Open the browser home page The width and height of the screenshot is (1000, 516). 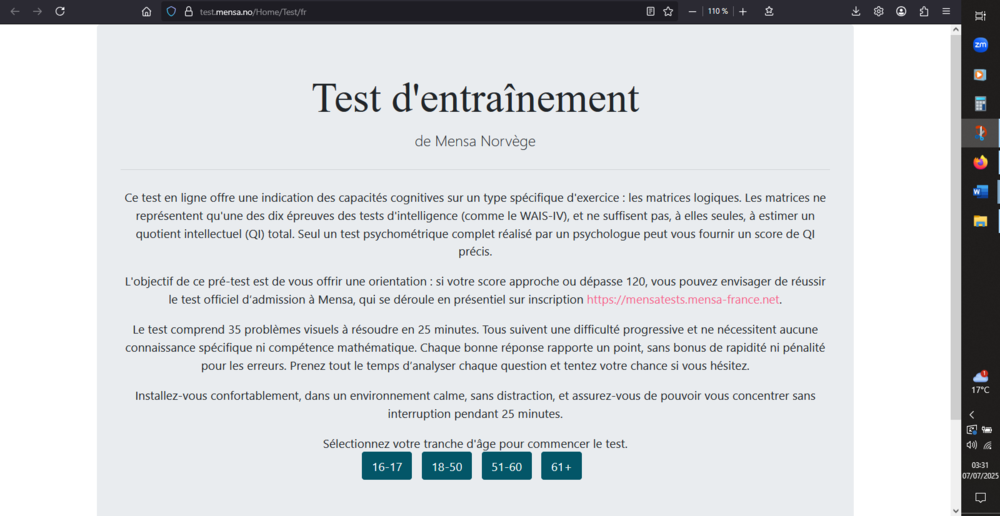click(147, 11)
